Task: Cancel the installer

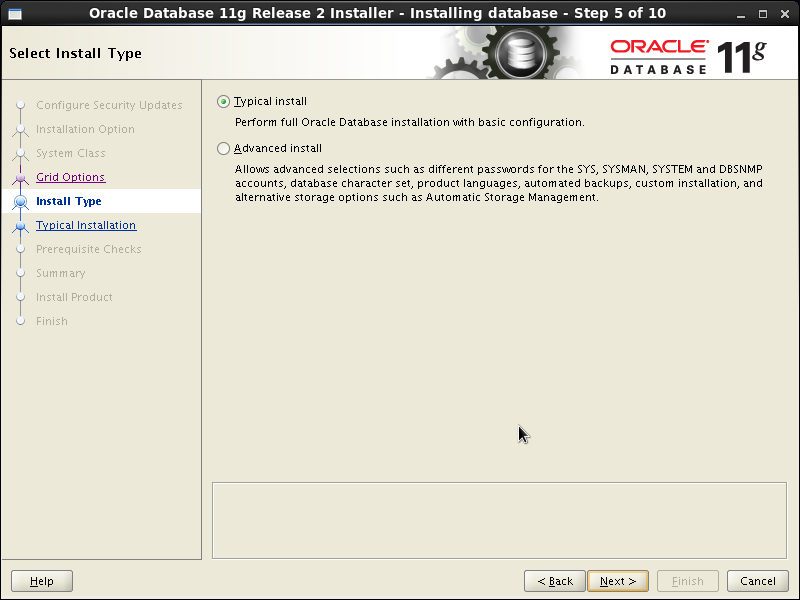Action: (758, 581)
